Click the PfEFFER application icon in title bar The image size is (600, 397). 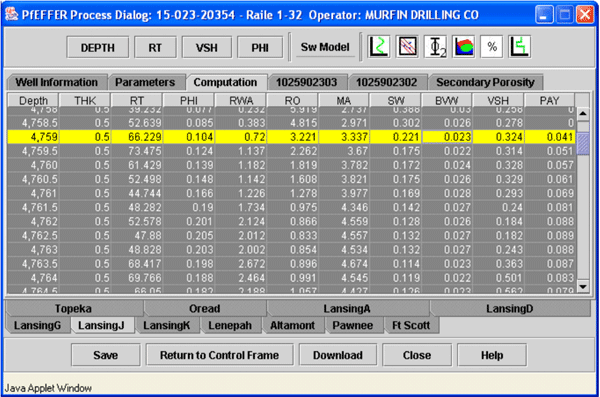point(11,15)
